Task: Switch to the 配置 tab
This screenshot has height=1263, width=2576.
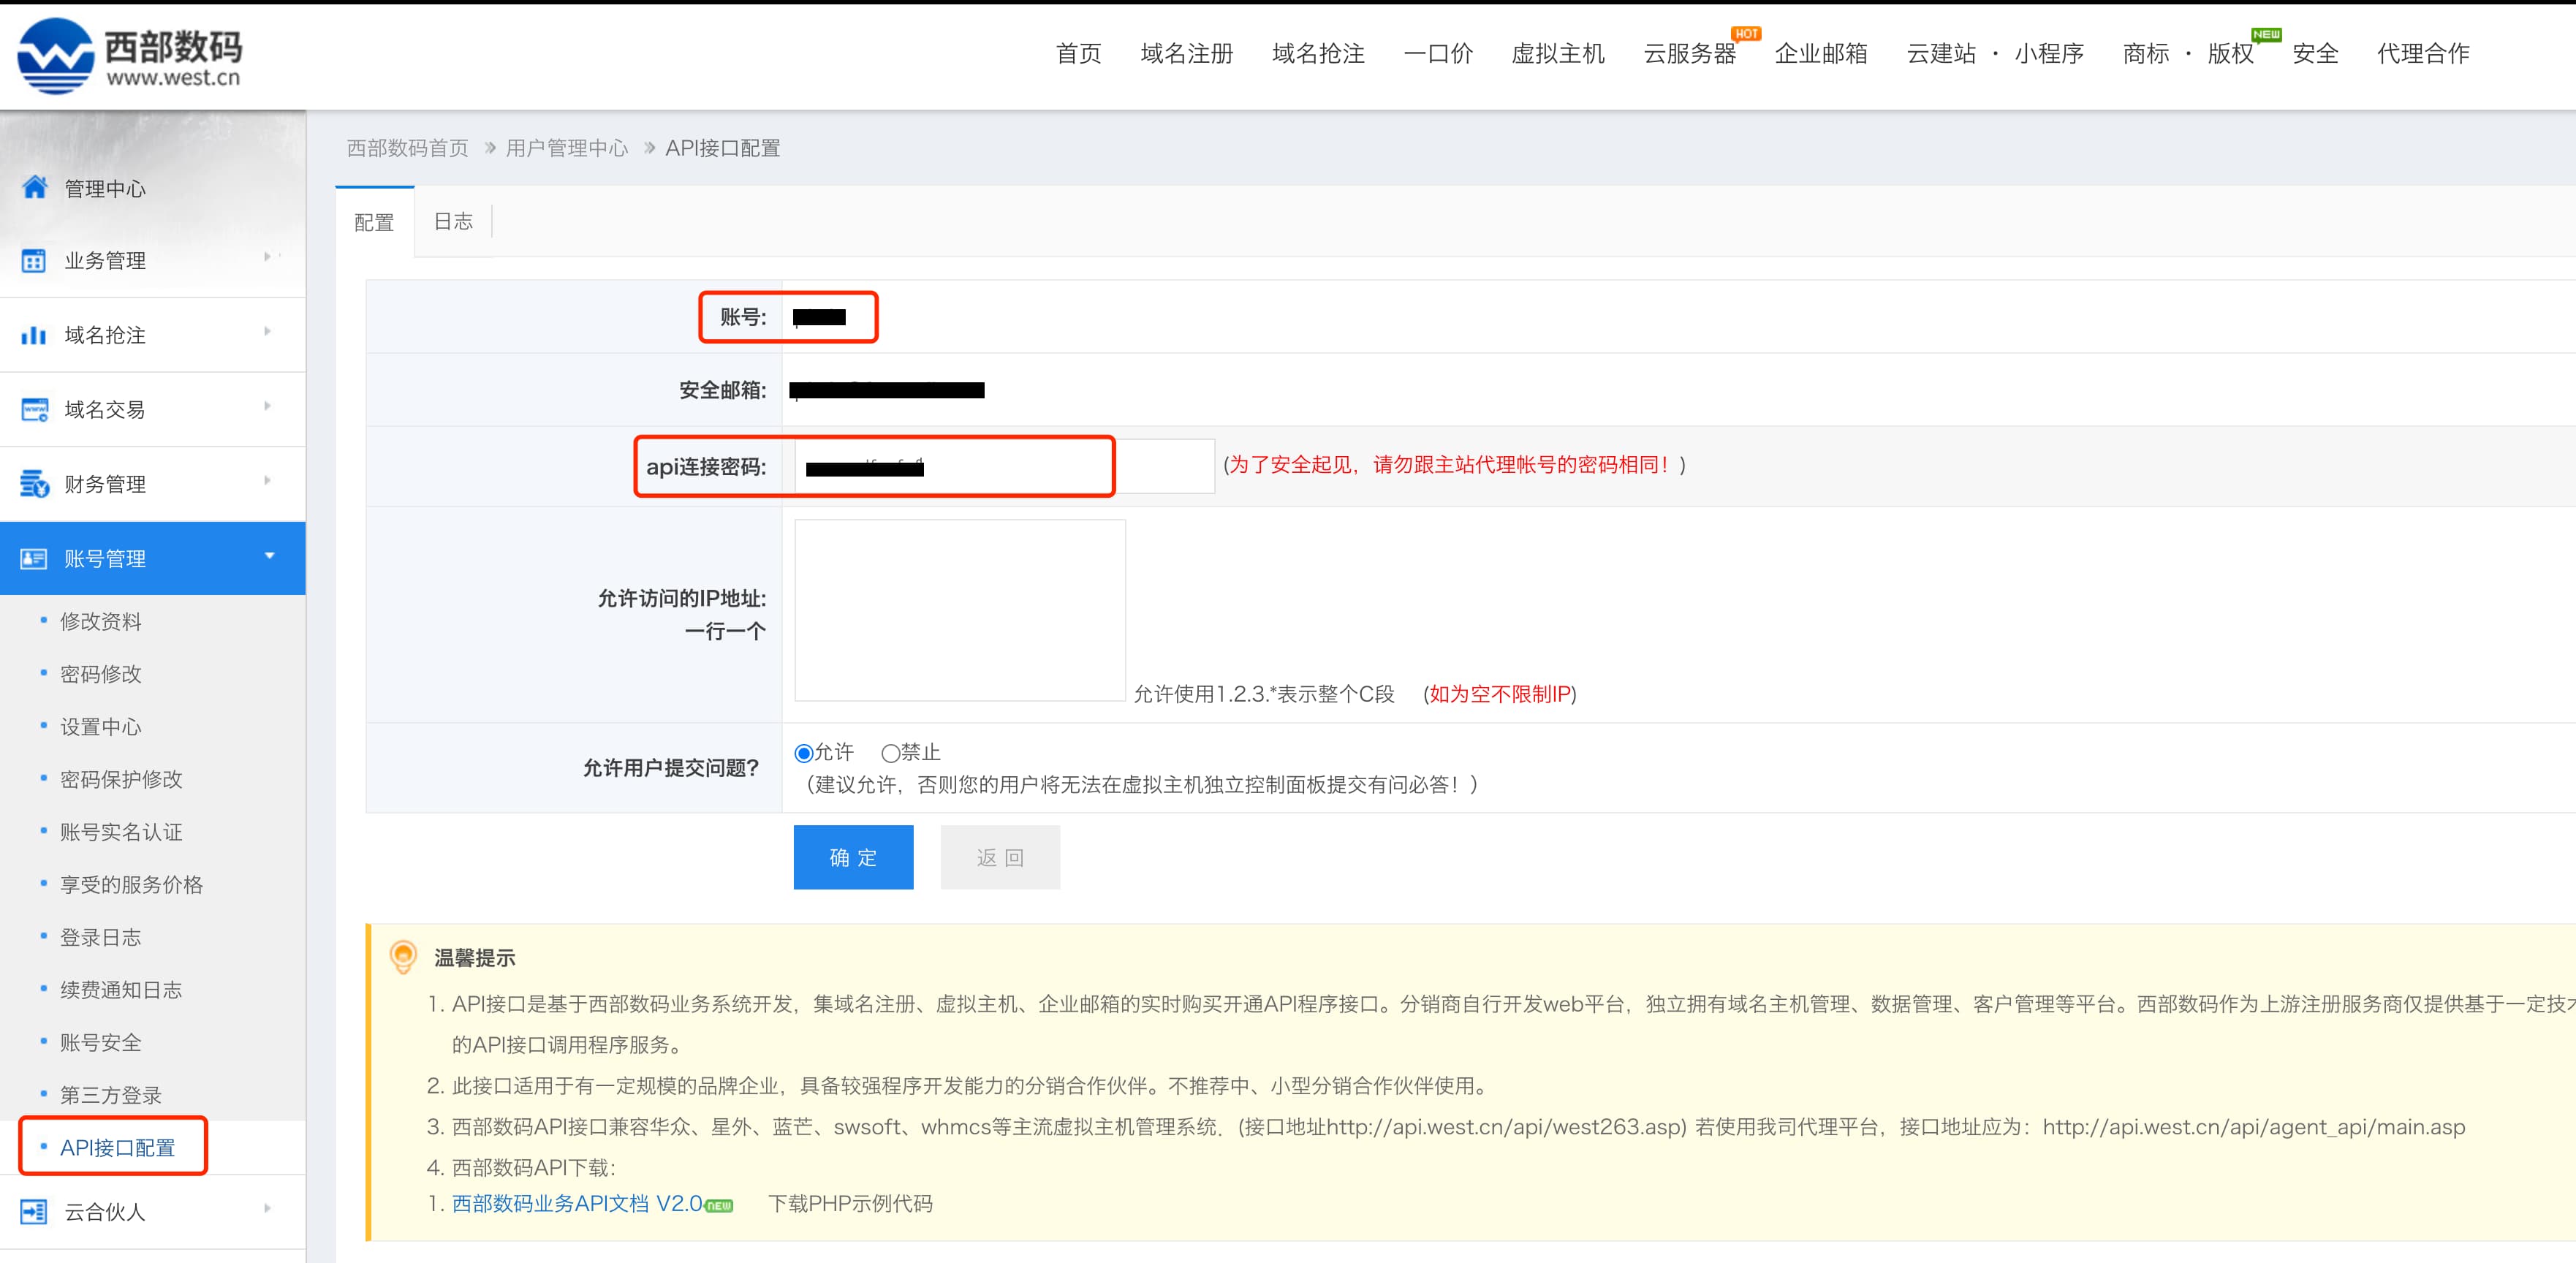Action: [x=374, y=222]
